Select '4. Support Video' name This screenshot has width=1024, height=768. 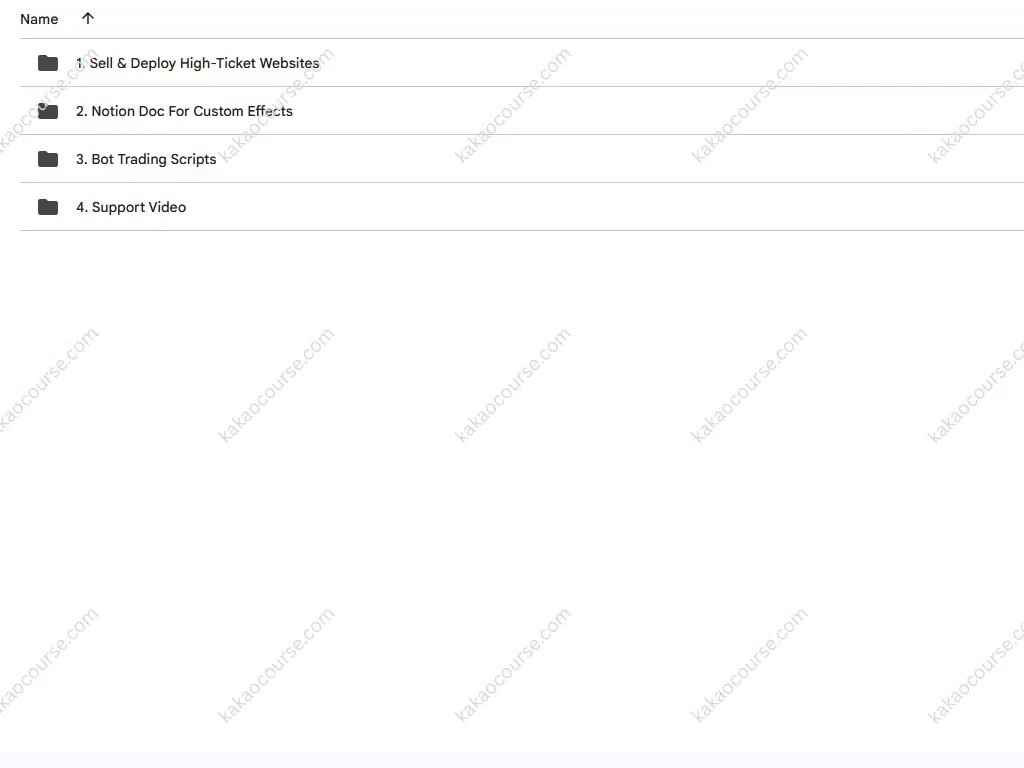coord(131,207)
